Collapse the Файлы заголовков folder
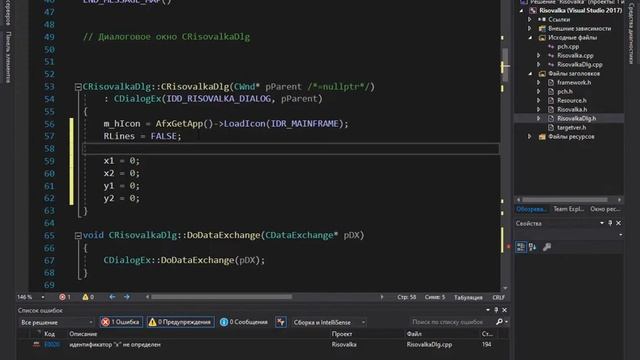 [530, 73]
